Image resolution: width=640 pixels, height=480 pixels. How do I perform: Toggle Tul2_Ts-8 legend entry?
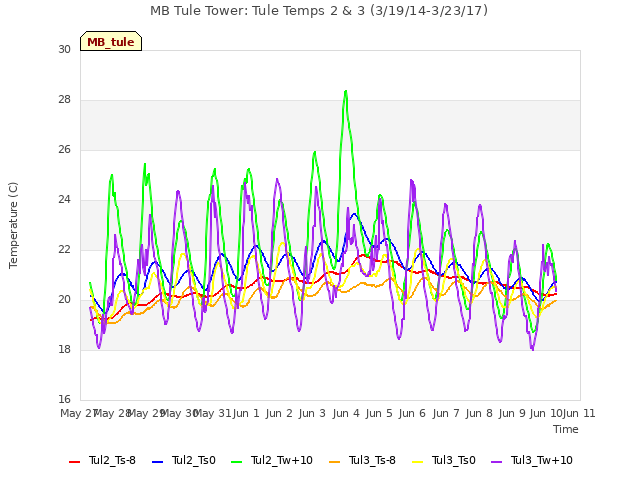coord(102,460)
